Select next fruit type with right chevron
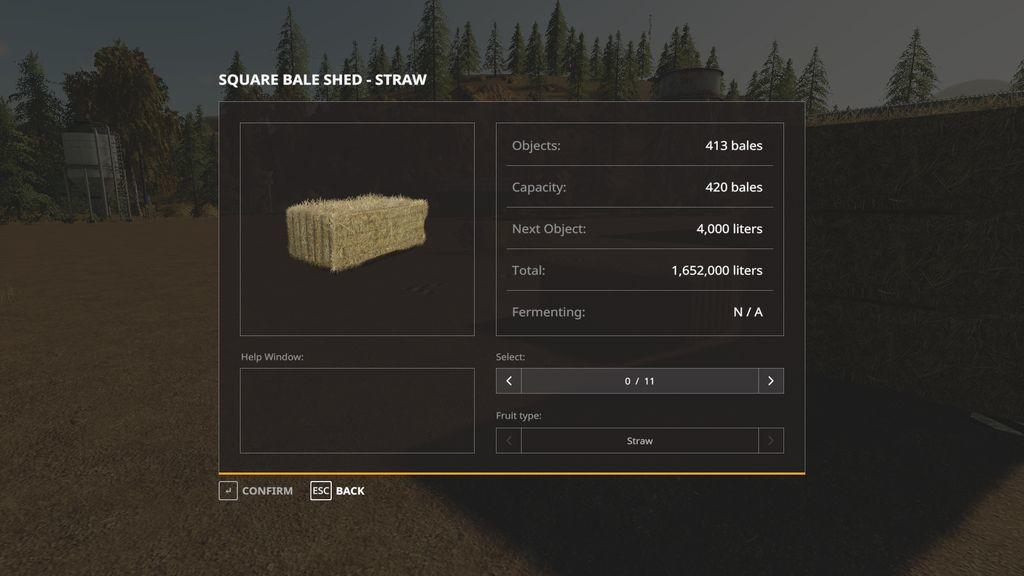The image size is (1024, 576). coord(770,441)
